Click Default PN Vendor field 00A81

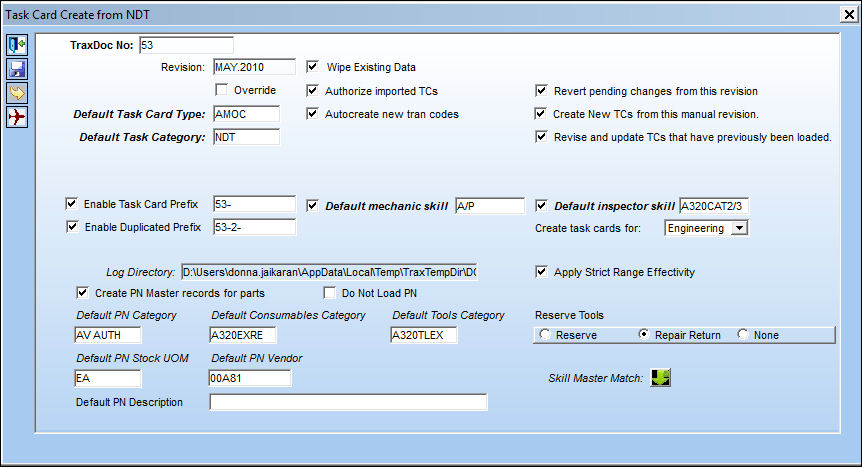[250, 378]
